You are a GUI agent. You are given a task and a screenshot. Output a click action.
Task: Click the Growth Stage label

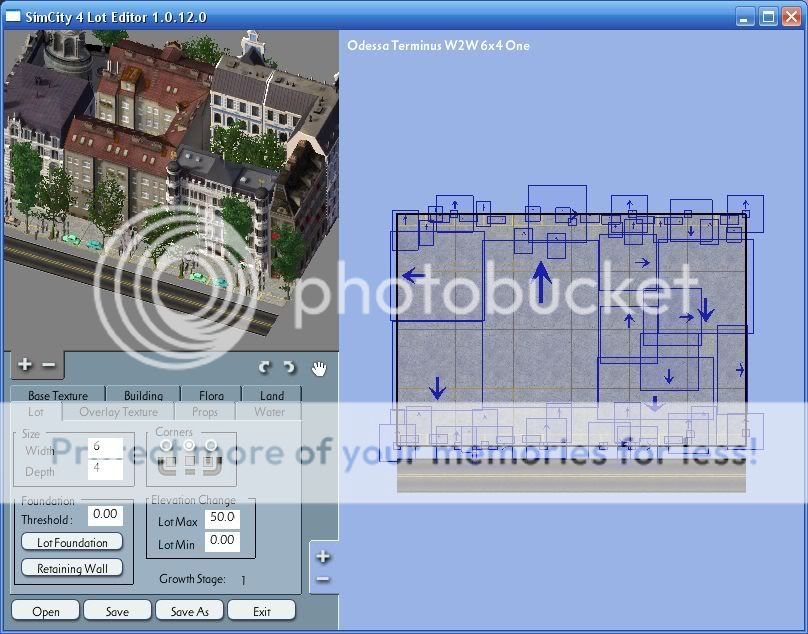point(192,579)
